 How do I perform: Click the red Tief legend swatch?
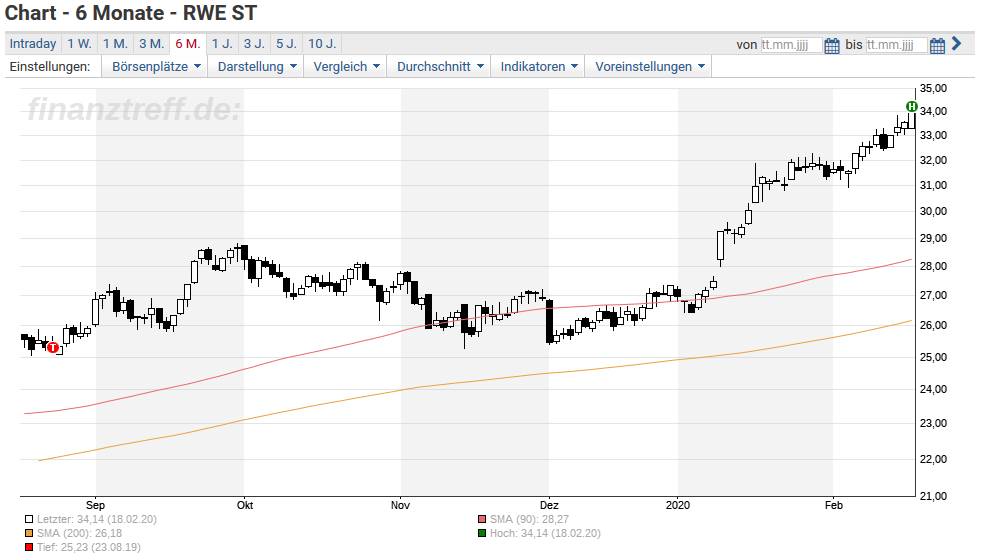pos(29,547)
